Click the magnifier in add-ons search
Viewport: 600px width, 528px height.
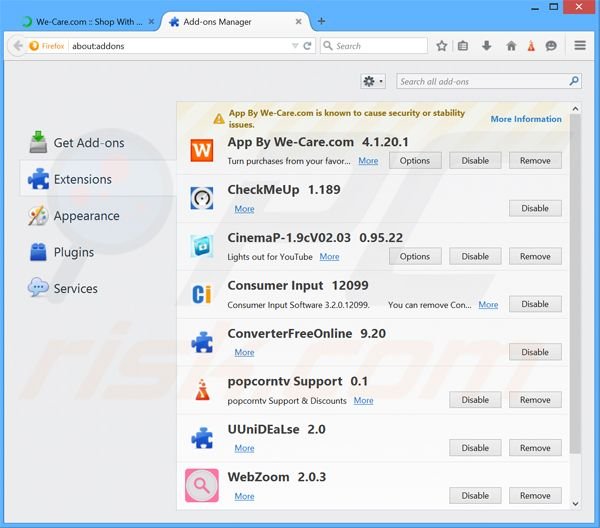[574, 81]
